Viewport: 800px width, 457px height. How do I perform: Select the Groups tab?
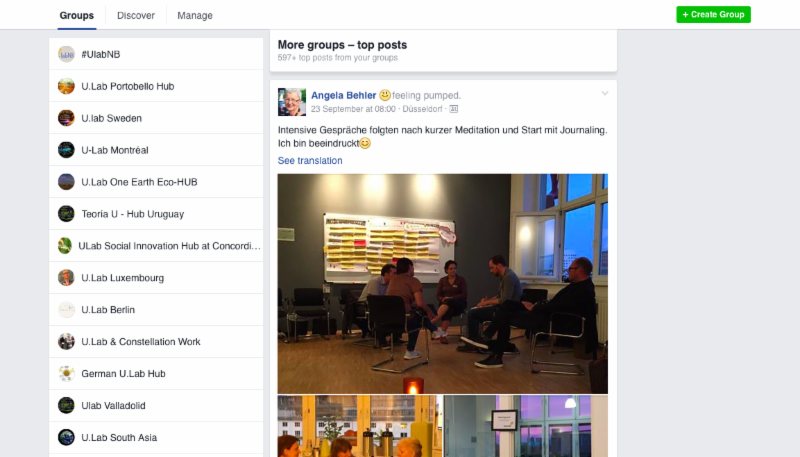77,15
